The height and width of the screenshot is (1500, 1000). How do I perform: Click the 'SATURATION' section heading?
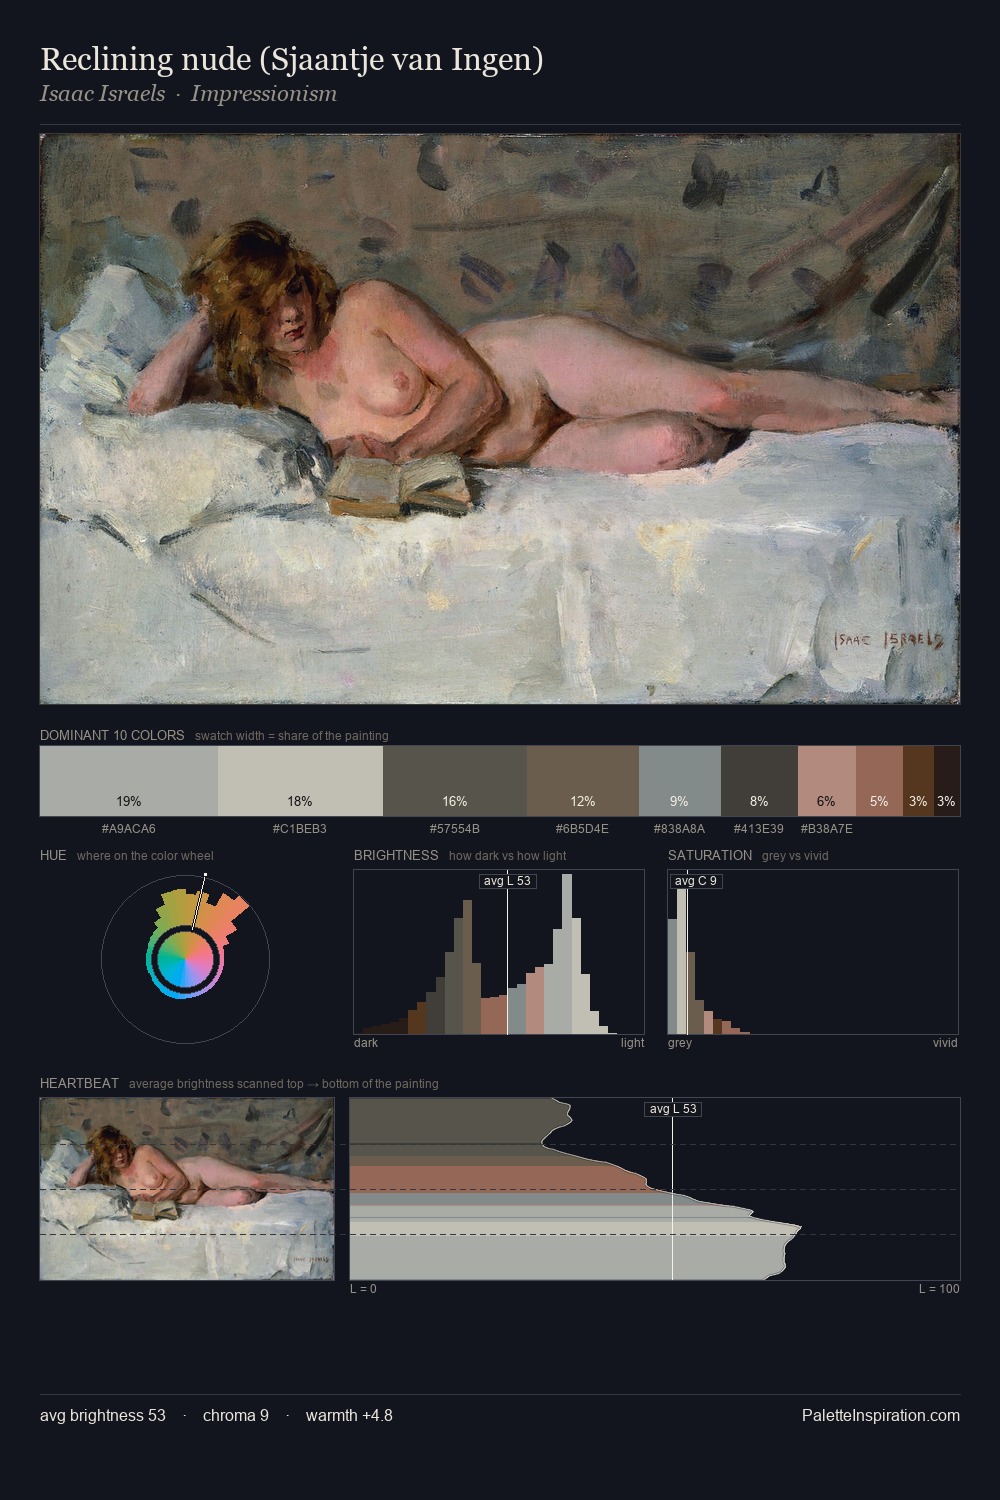tap(710, 855)
